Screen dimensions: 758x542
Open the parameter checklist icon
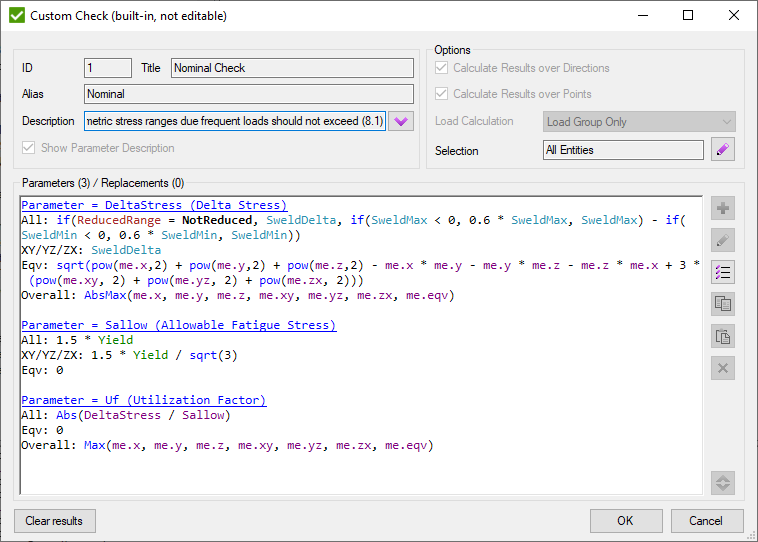[x=723, y=272]
